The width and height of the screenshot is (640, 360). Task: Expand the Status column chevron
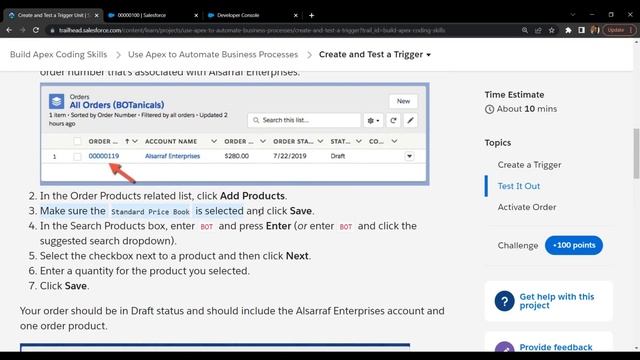pyautogui.click(x=358, y=141)
